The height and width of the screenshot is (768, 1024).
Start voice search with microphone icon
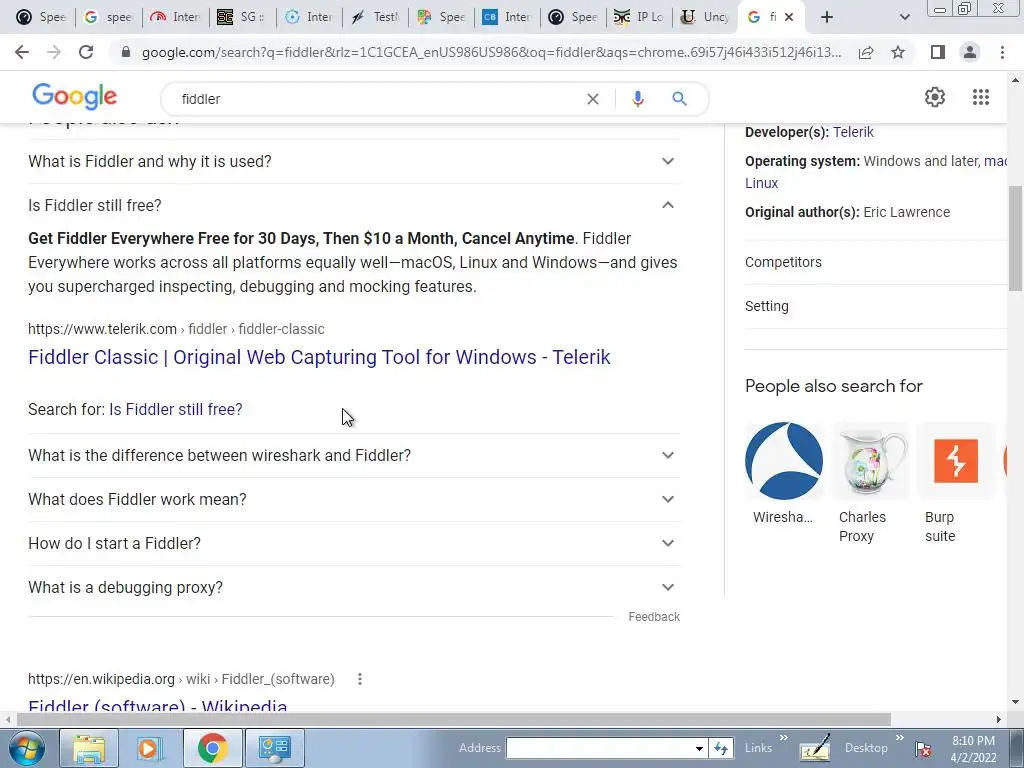coord(638,99)
